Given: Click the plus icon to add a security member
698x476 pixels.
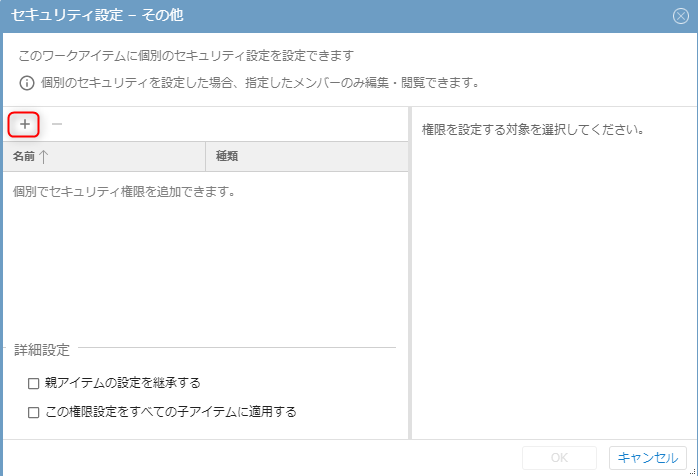Looking at the screenshot, I should [24, 124].
